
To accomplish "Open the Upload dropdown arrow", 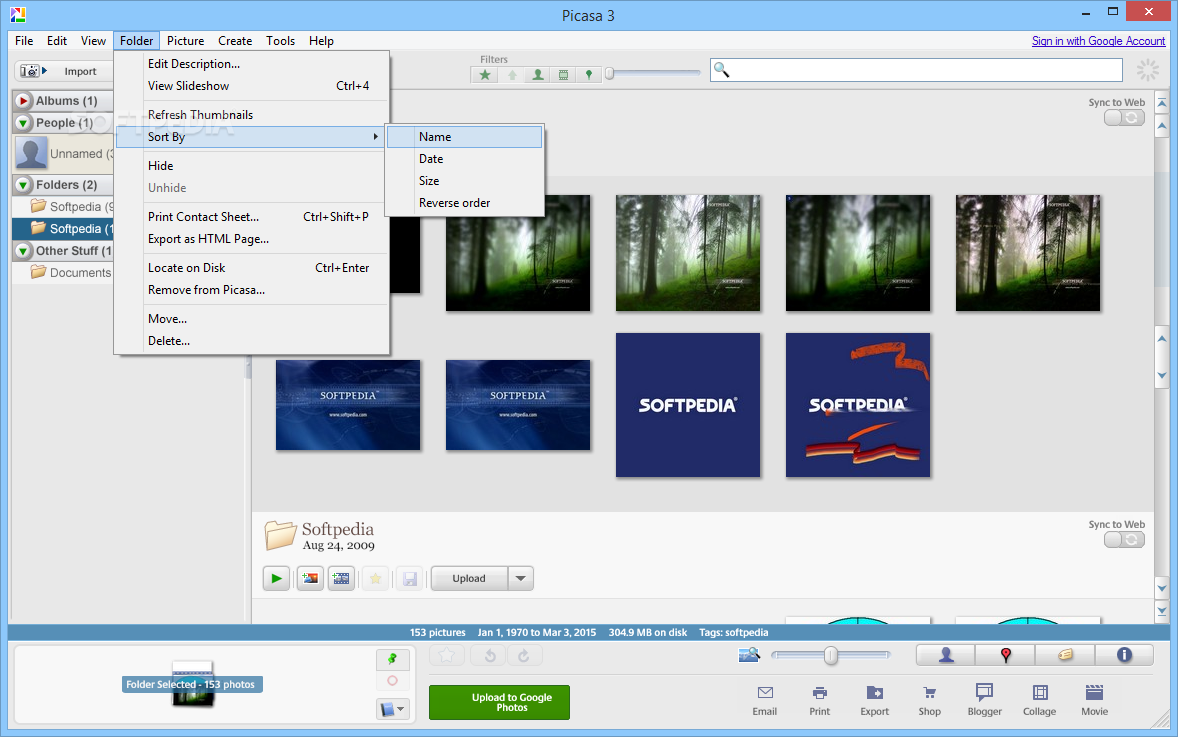I will tap(521, 578).
